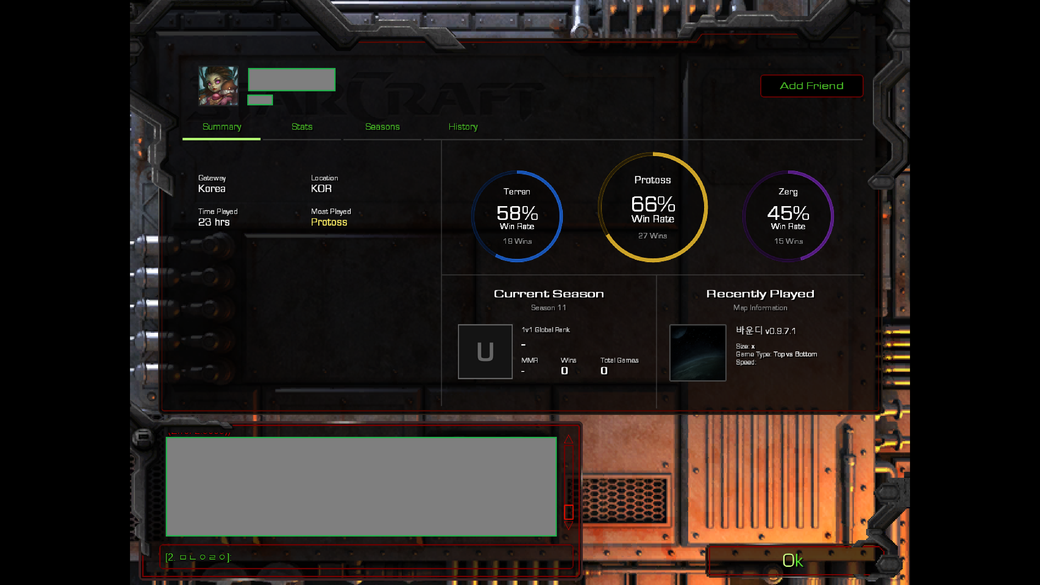
Task: Click the Current Season heading
Action: [548, 294]
